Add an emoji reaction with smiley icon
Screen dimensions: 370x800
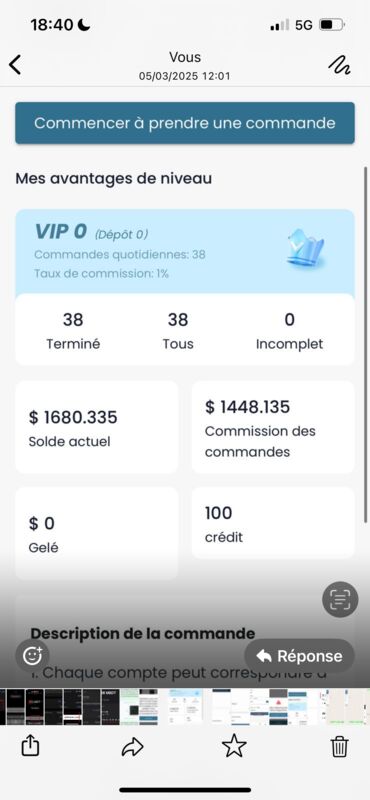tap(32, 655)
